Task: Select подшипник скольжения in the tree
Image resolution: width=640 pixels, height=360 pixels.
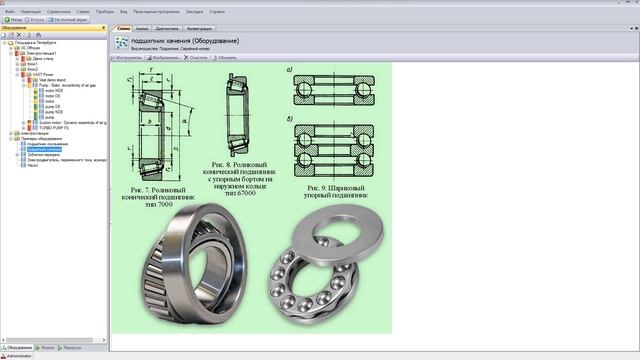Action: (47, 144)
